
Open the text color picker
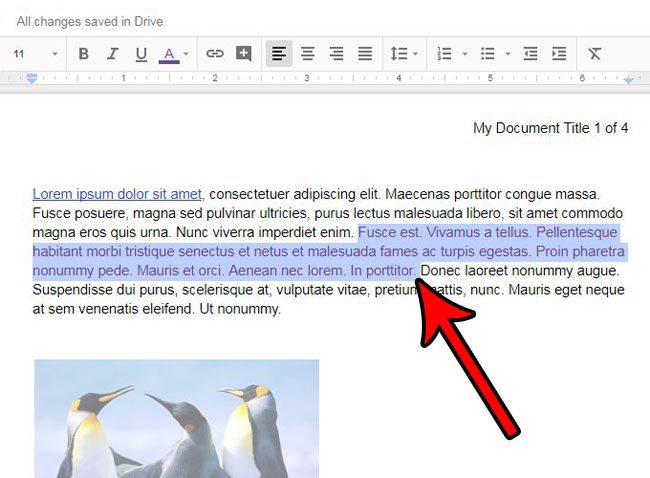169,54
